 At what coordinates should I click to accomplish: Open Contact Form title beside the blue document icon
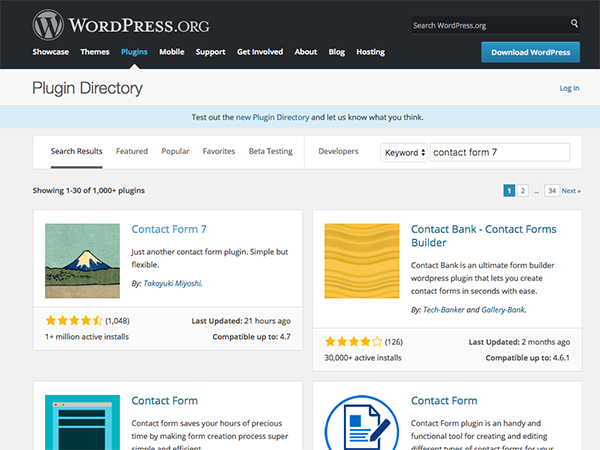tap(444, 401)
